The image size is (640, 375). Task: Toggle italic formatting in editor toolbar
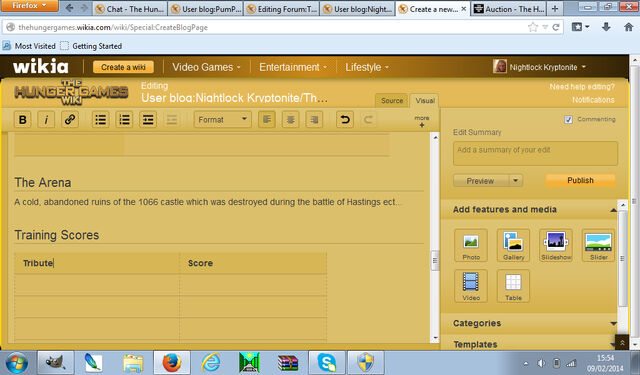pyautogui.click(x=46, y=120)
